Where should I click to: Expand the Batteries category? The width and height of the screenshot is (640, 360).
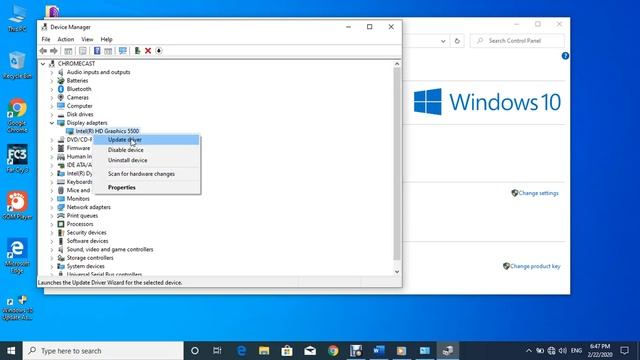pos(52,81)
